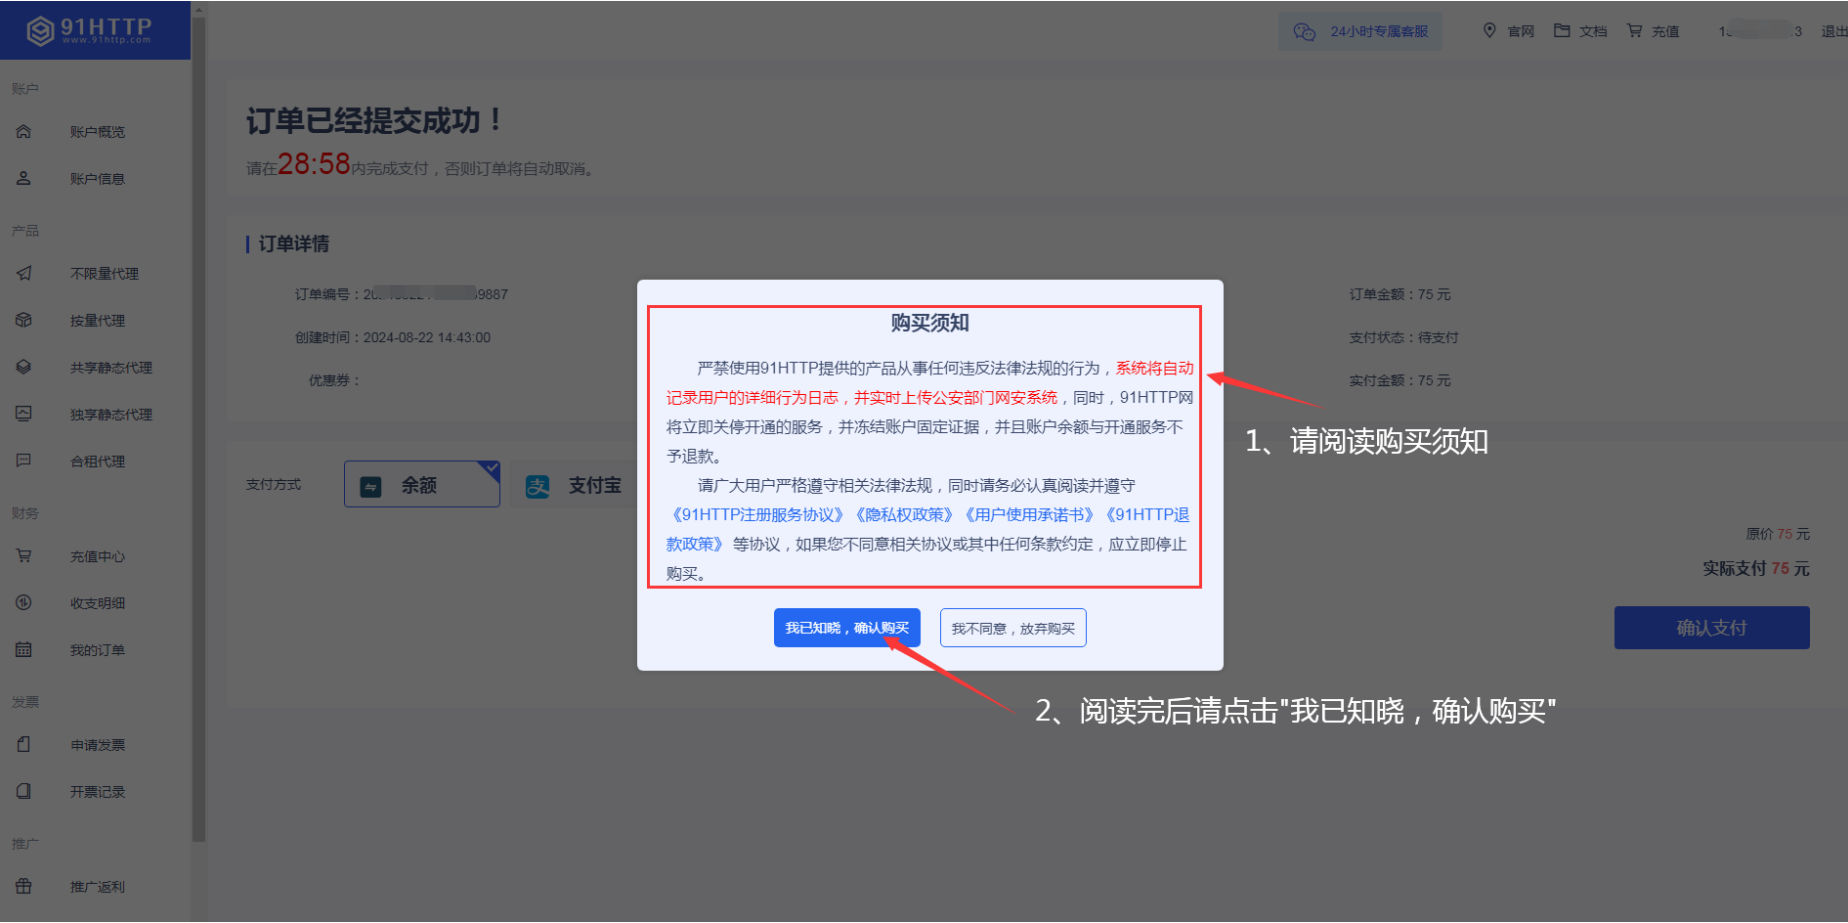Screen dimensions: 1848x923
Task: Click 实际支付 75 元 text
Action: [1756, 569]
